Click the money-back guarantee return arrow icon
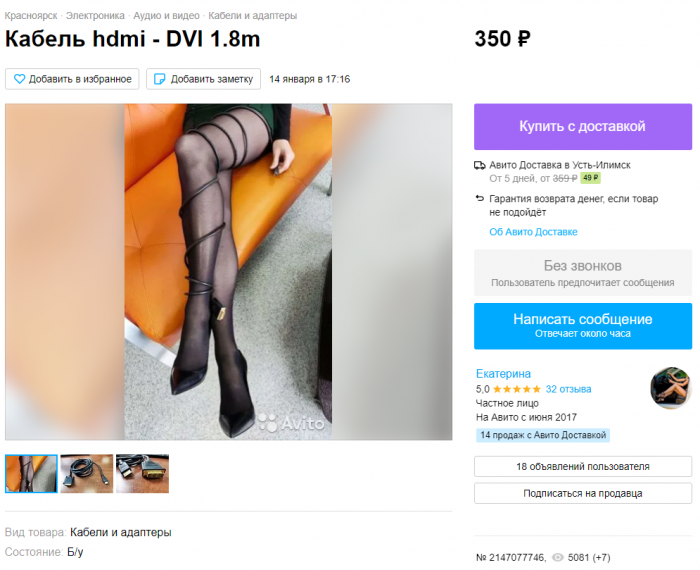 [x=480, y=199]
